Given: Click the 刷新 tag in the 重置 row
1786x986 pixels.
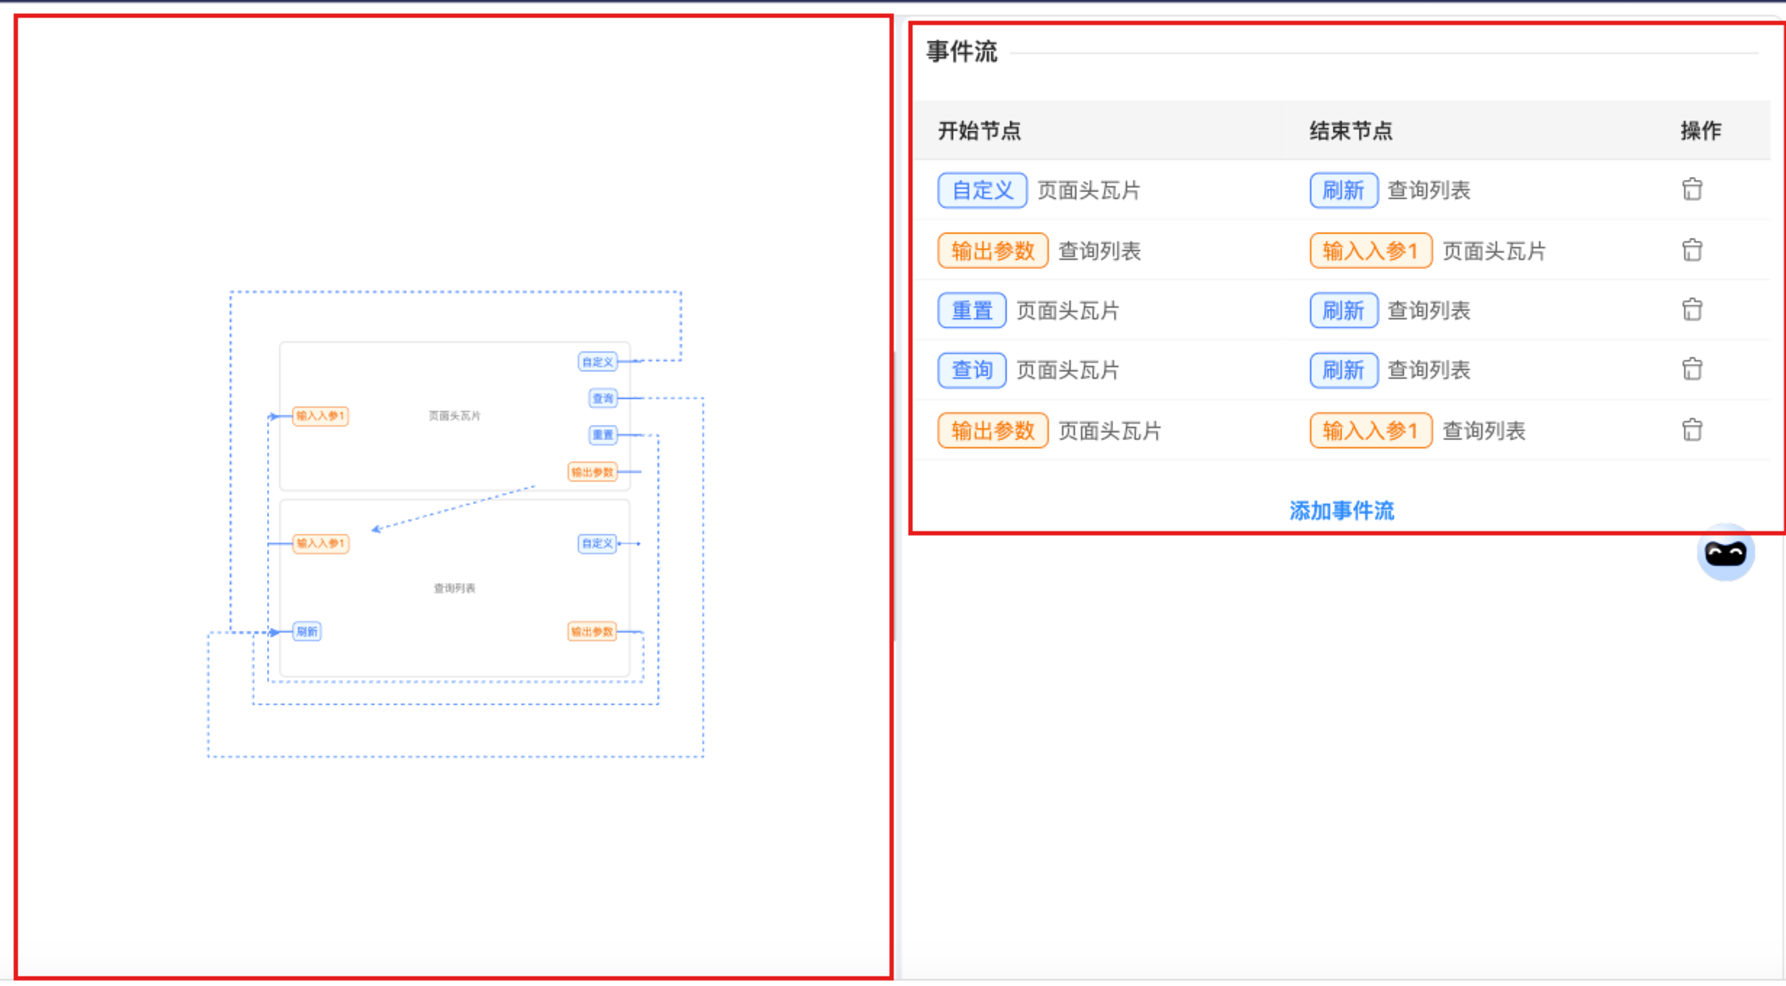Looking at the screenshot, I should click(1344, 311).
